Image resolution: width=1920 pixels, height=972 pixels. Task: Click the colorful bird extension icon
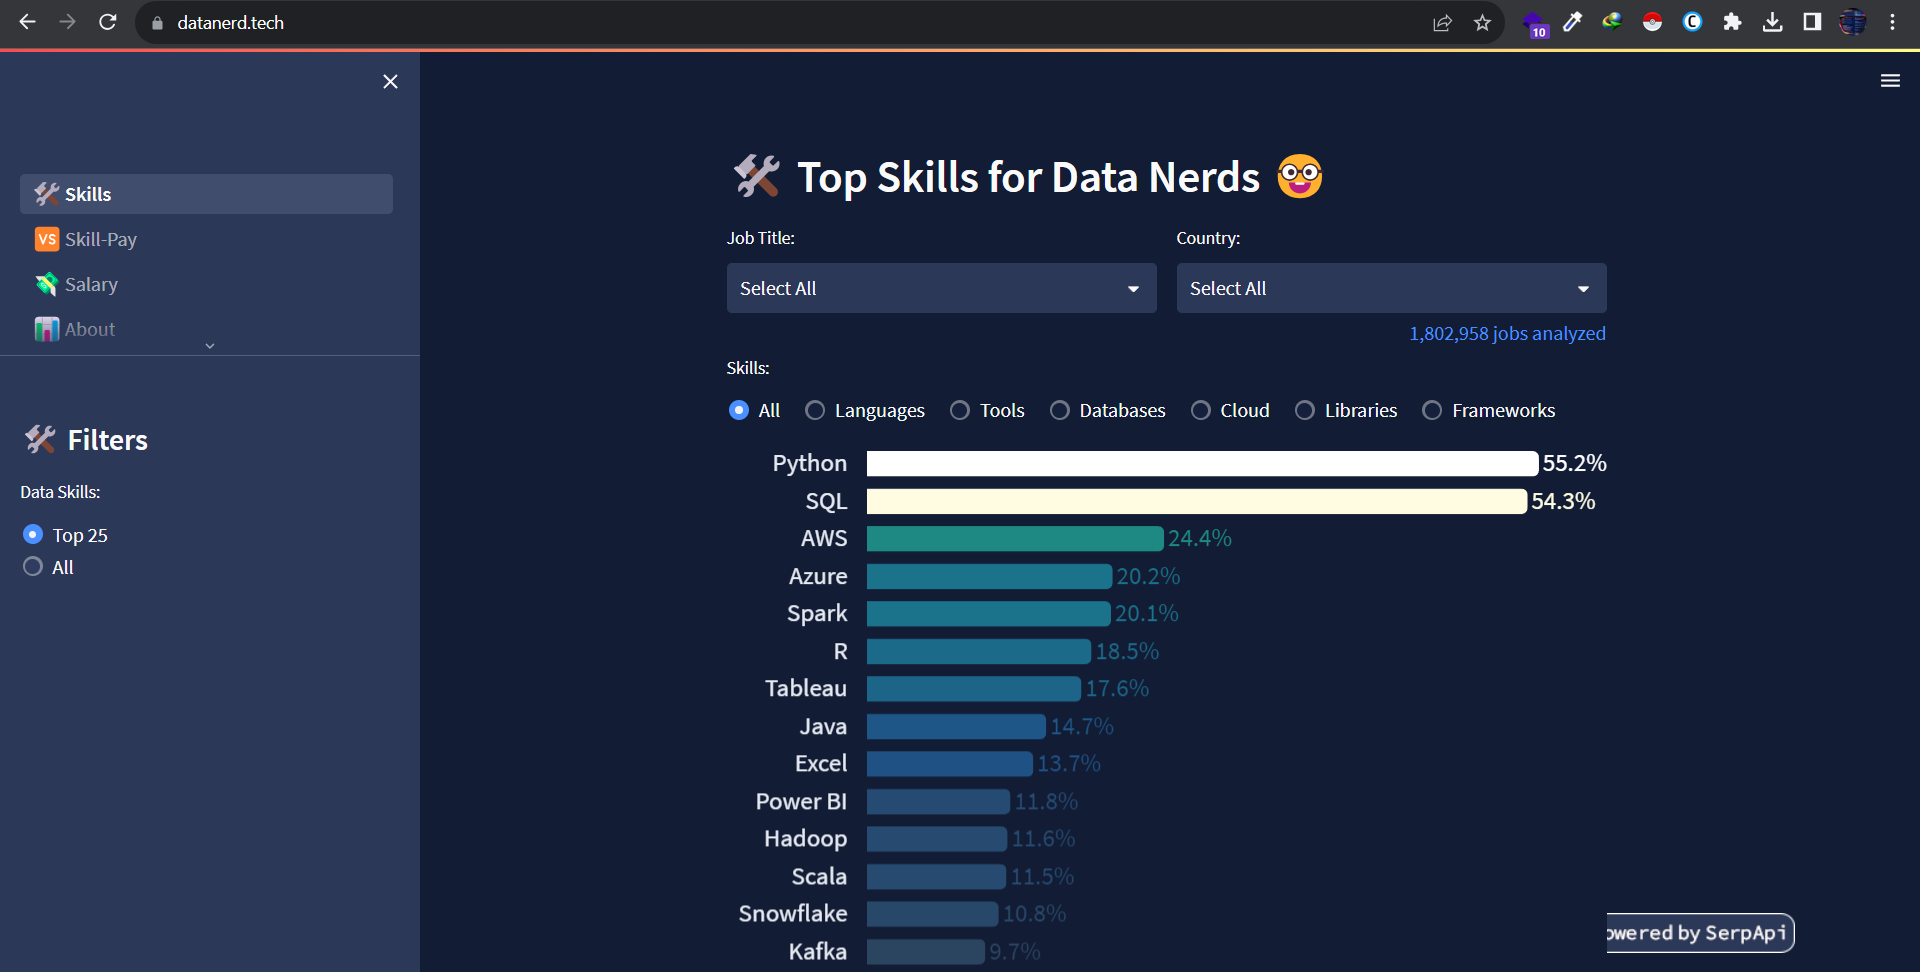pos(1612,22)
